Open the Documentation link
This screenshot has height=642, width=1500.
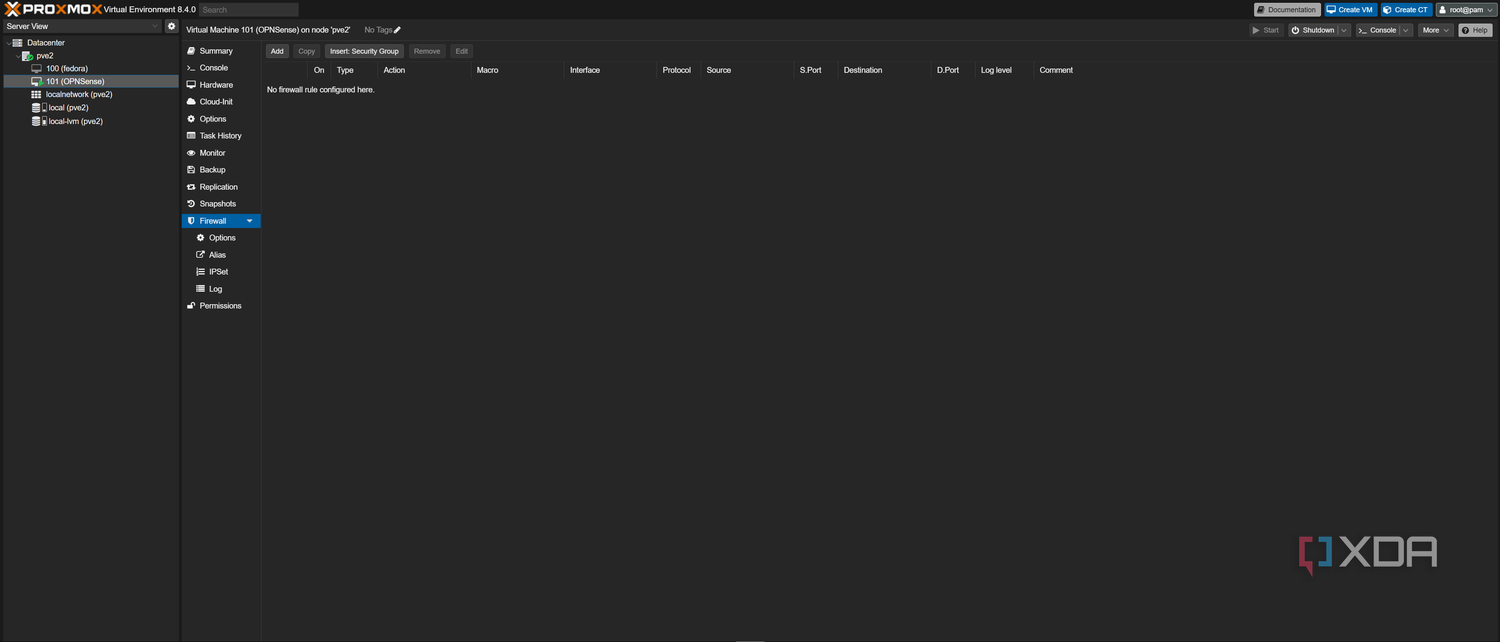pyautogui.click(x=1287, y=10)
